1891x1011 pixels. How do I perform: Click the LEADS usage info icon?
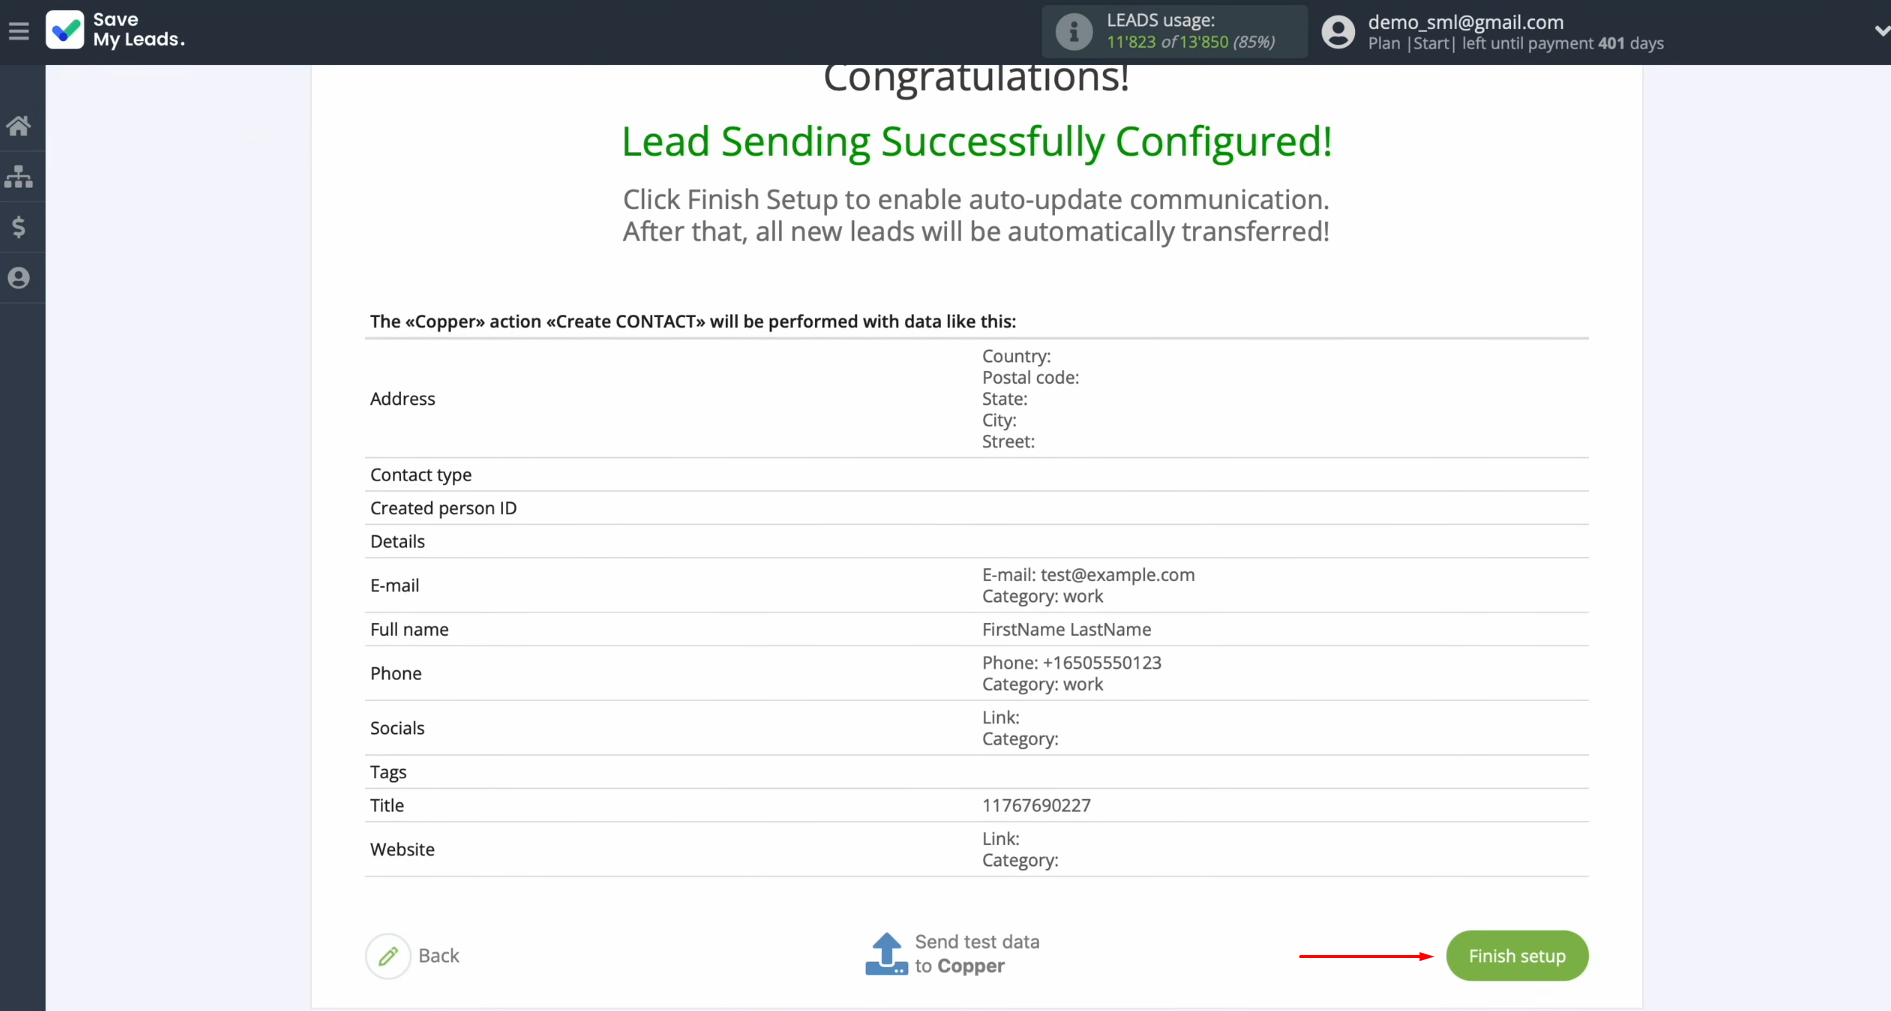click(x=1073, y=32)
